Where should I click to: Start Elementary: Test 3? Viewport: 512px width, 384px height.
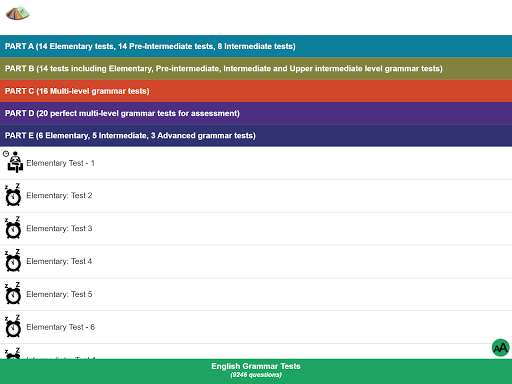tap(256, 229)
